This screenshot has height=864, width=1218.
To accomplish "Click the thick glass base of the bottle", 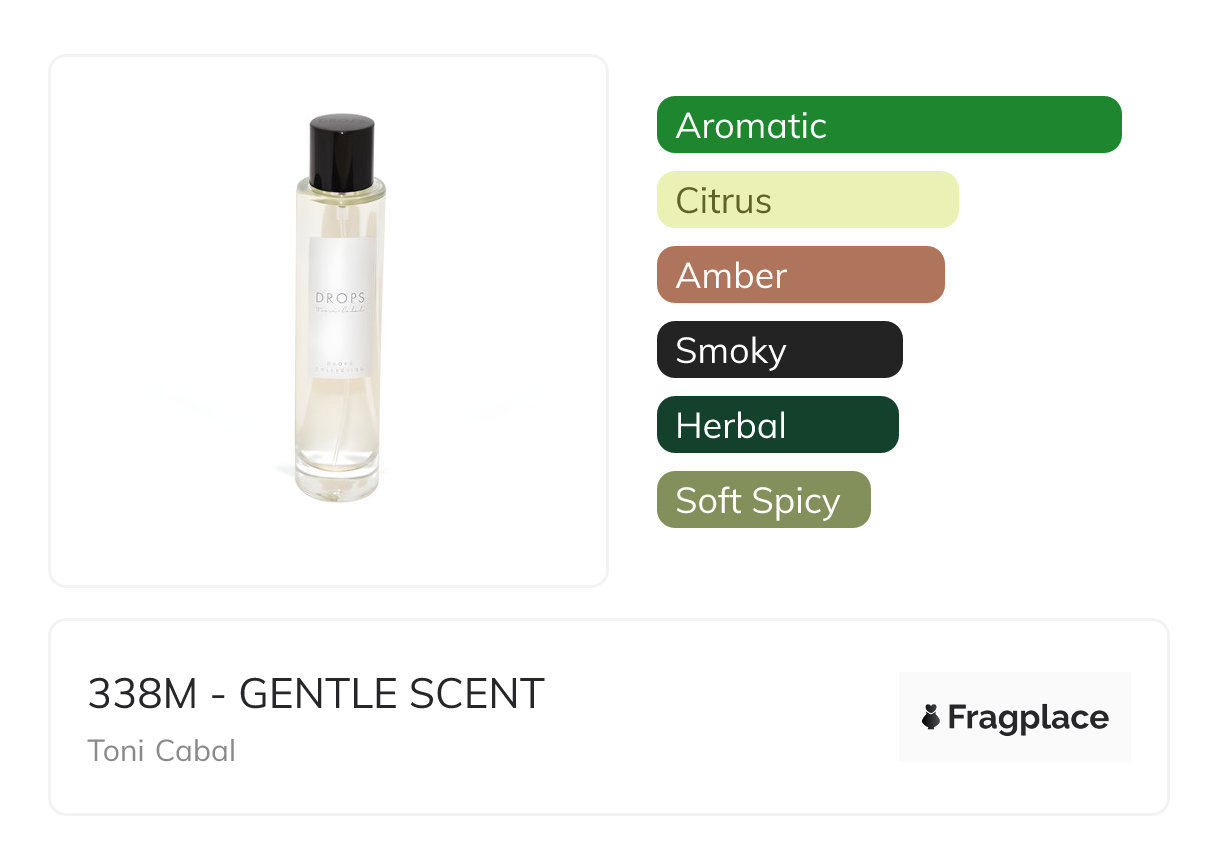I will point(338,487).
